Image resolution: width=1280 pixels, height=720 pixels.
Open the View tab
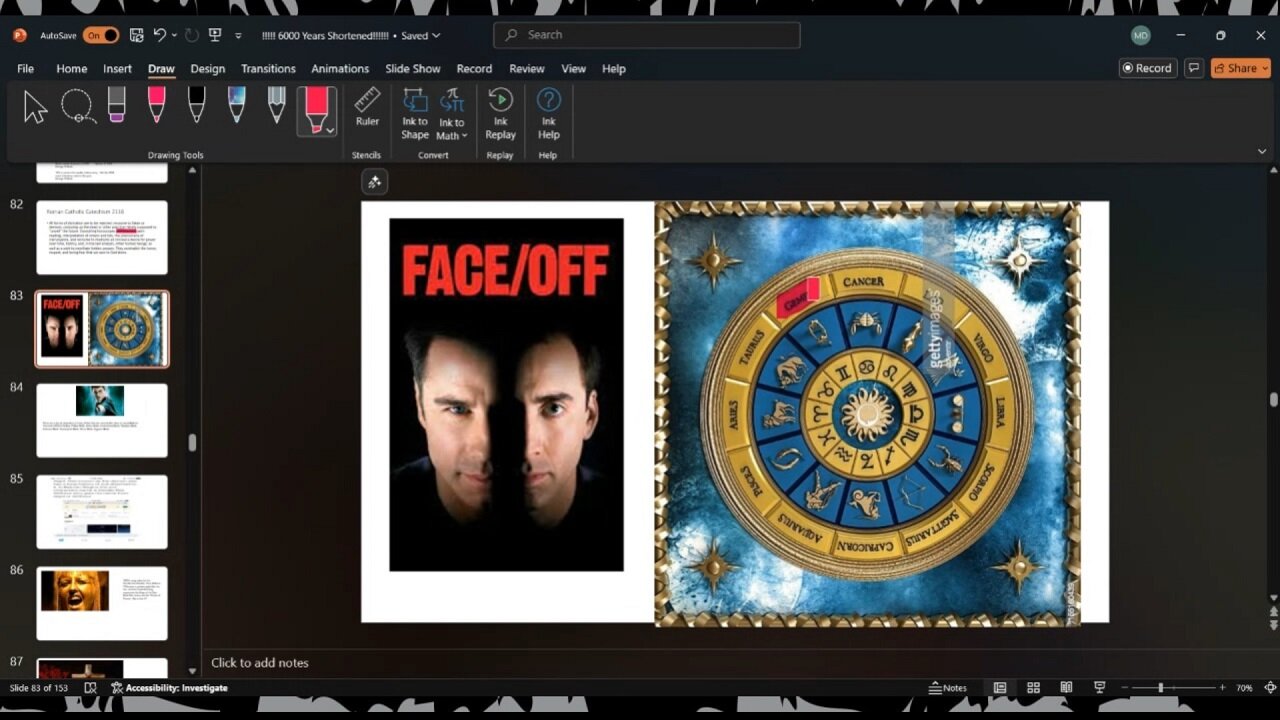coord(573,69)
